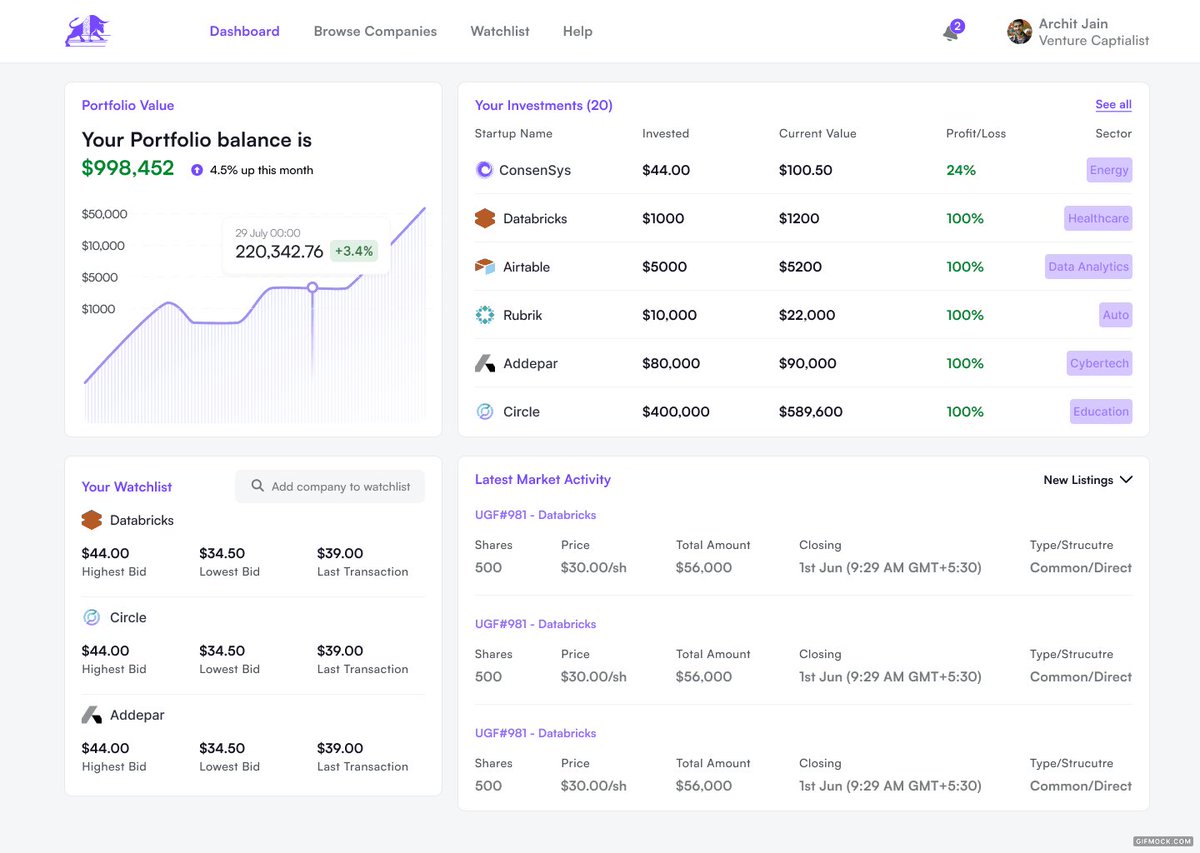Screen dimensions: 1200x853
Task: Click the Current Value column header
Action: tap(818, 133)
